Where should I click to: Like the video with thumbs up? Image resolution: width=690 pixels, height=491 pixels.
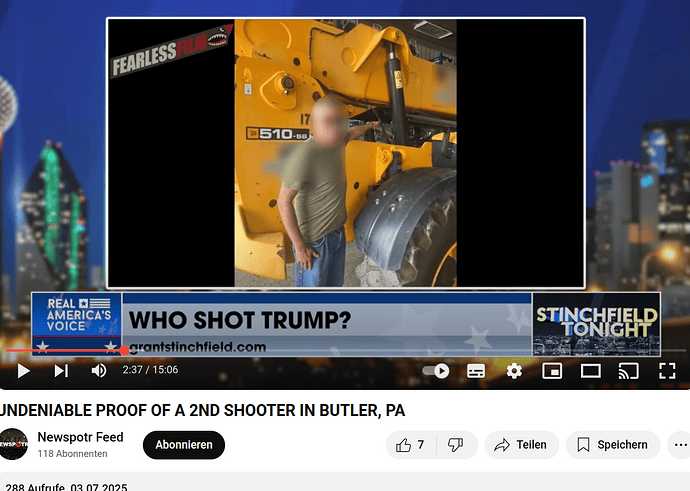tap(411, 445)
